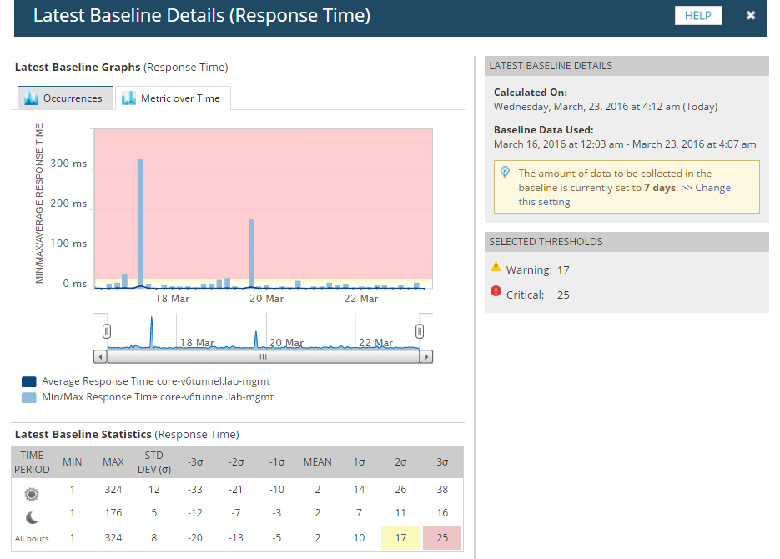Click the scrollbar left arrow under chart

click(99, 355)
